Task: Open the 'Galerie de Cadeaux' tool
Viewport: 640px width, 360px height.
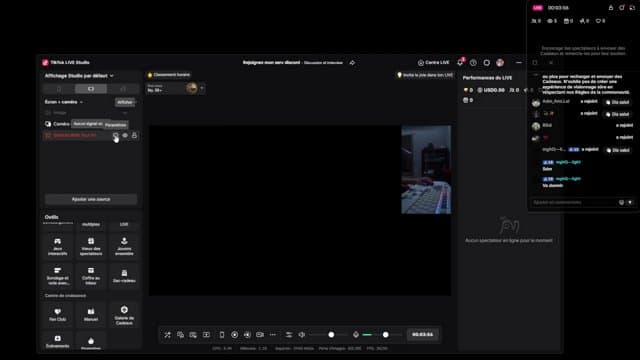Action: [x=124, y=314]
